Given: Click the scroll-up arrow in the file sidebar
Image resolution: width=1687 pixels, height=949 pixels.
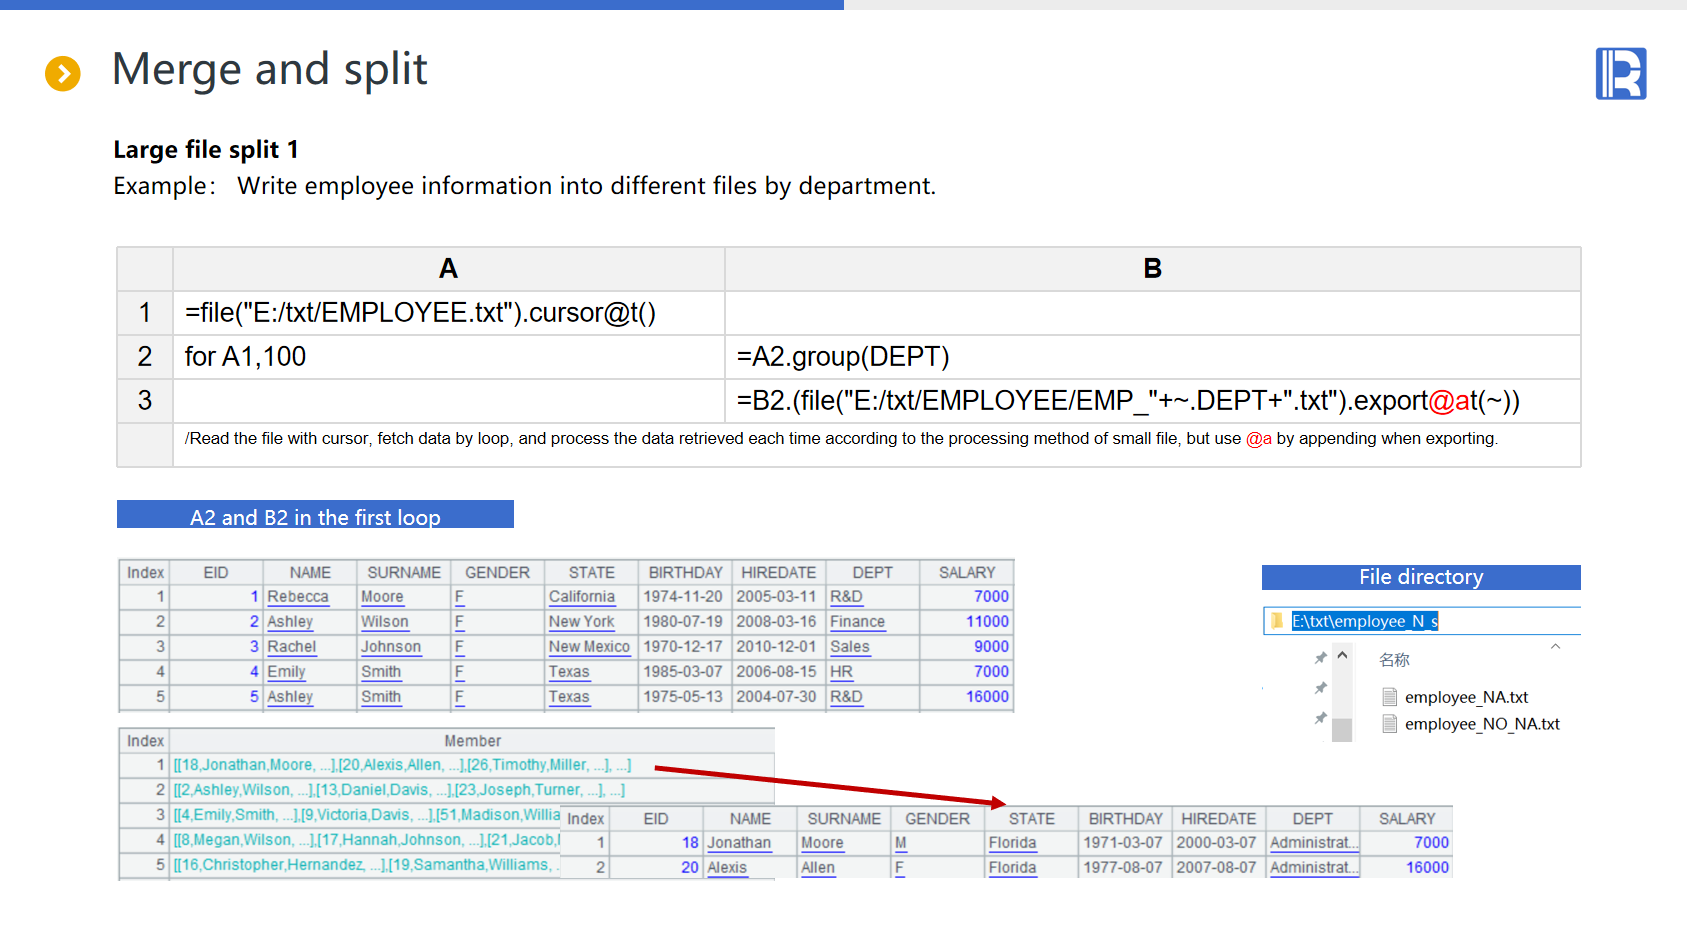Looking at the screenshot, I should click(1342, 656).
